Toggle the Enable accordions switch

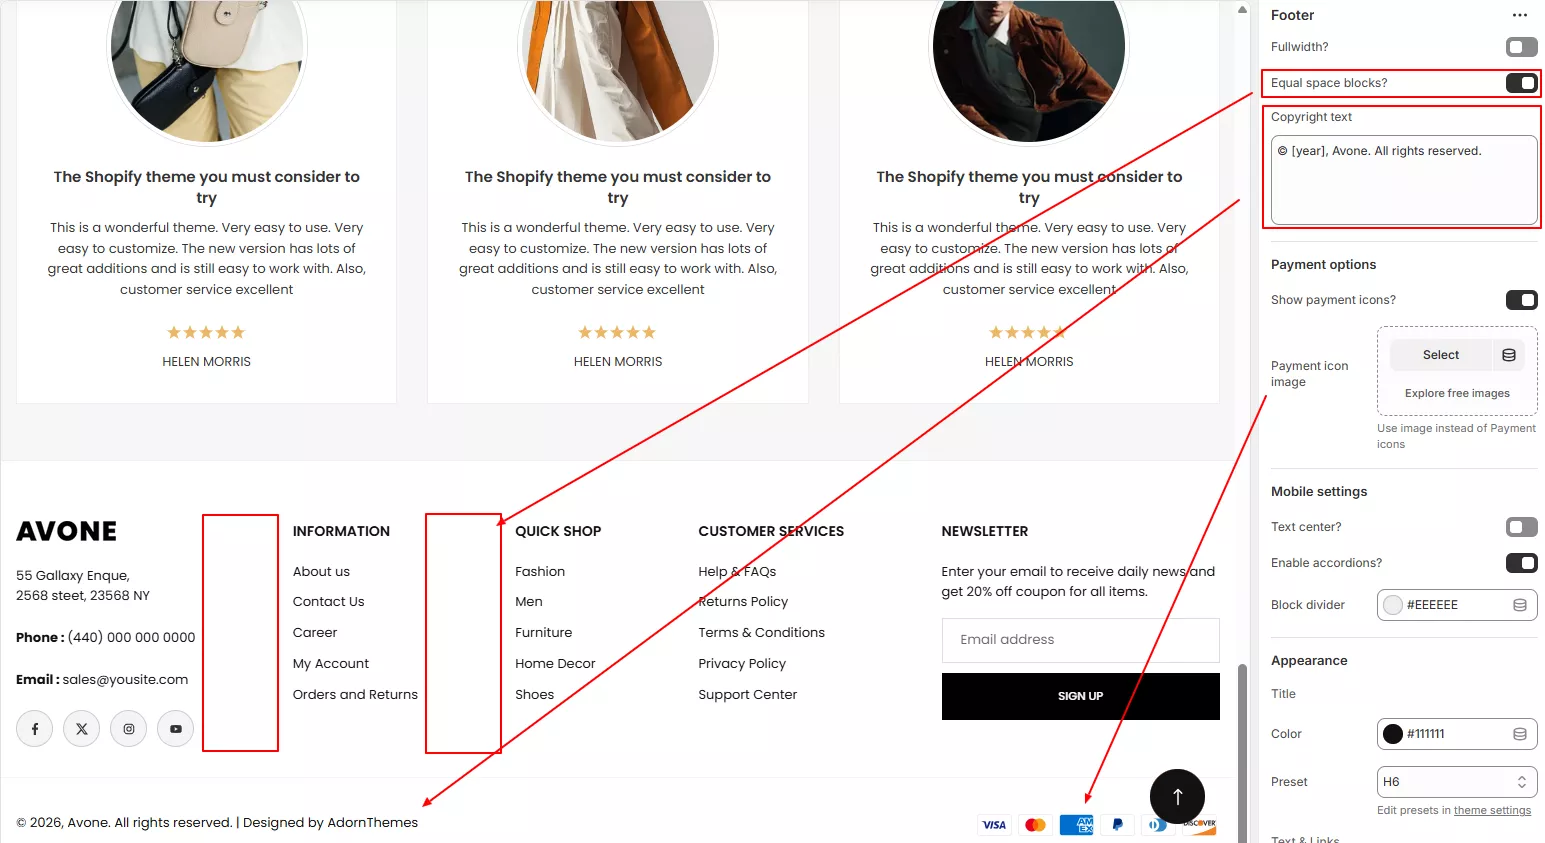1521,563
